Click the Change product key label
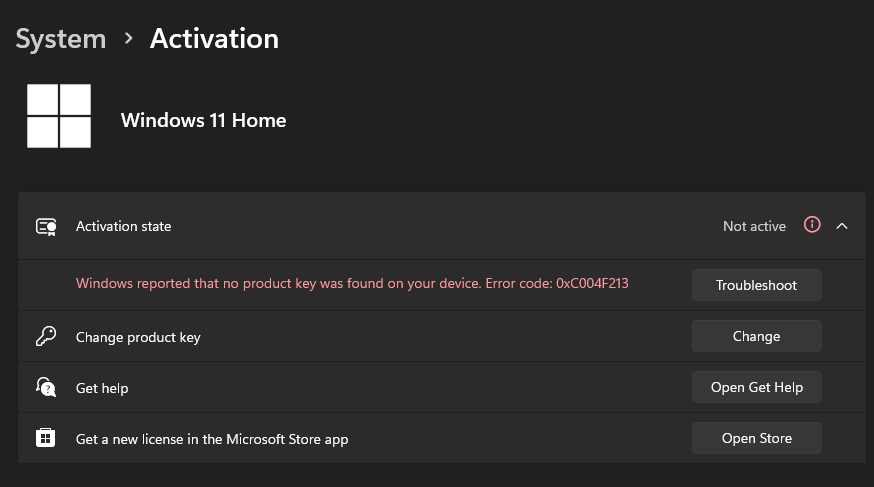The width and height of the screenshot is (874, 487). coord(138,337)
